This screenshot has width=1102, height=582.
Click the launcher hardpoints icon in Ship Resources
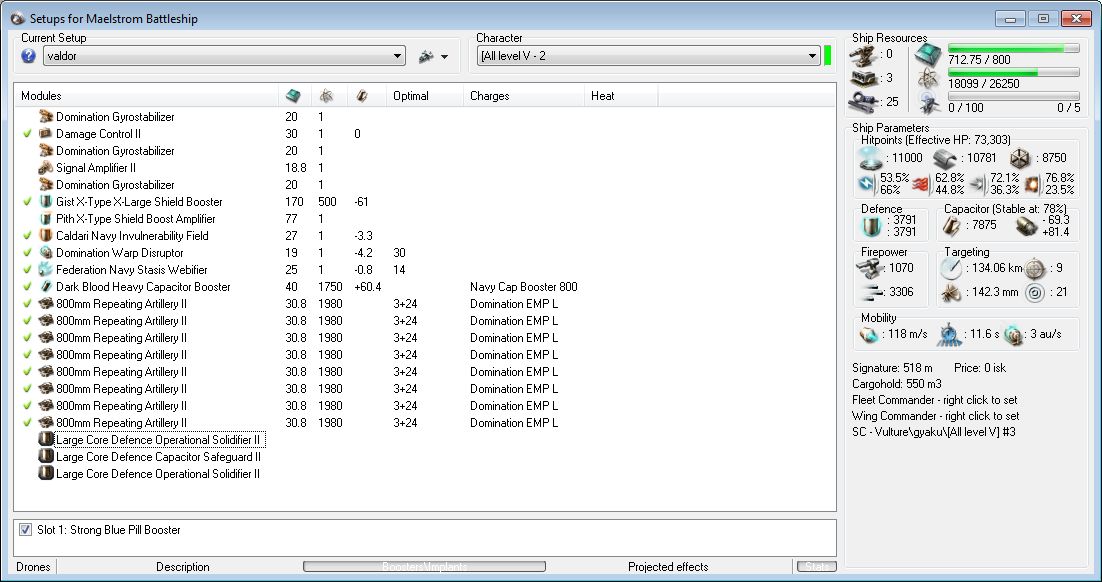coord(864,78)
